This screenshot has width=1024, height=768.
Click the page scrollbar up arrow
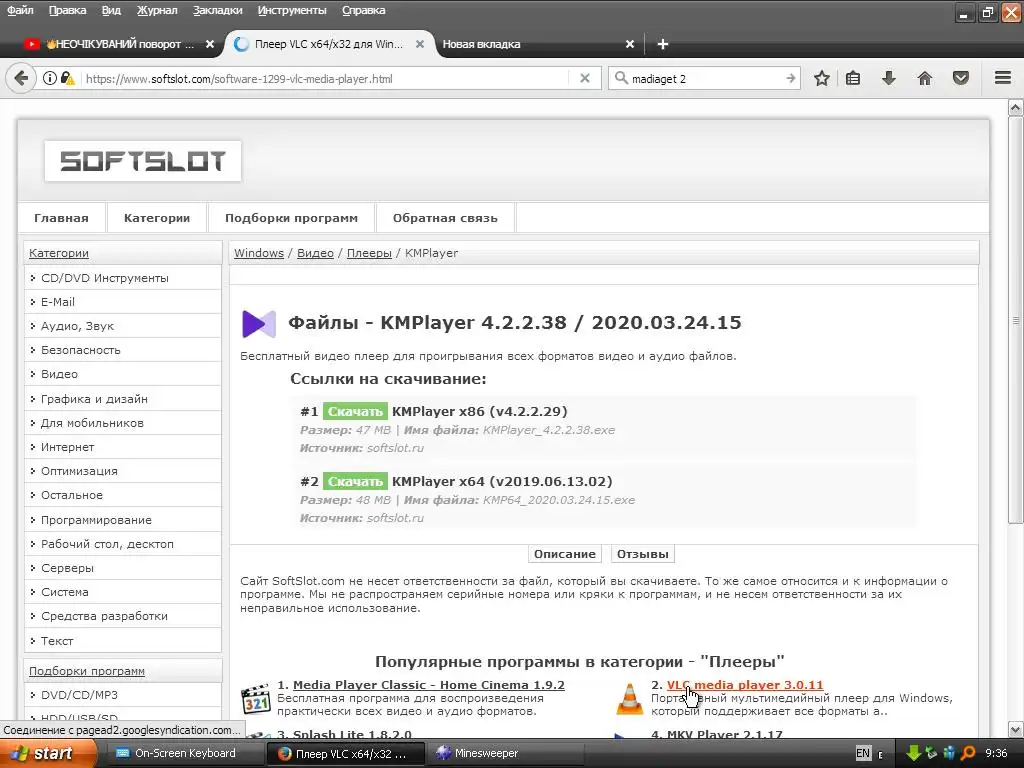1016,107
